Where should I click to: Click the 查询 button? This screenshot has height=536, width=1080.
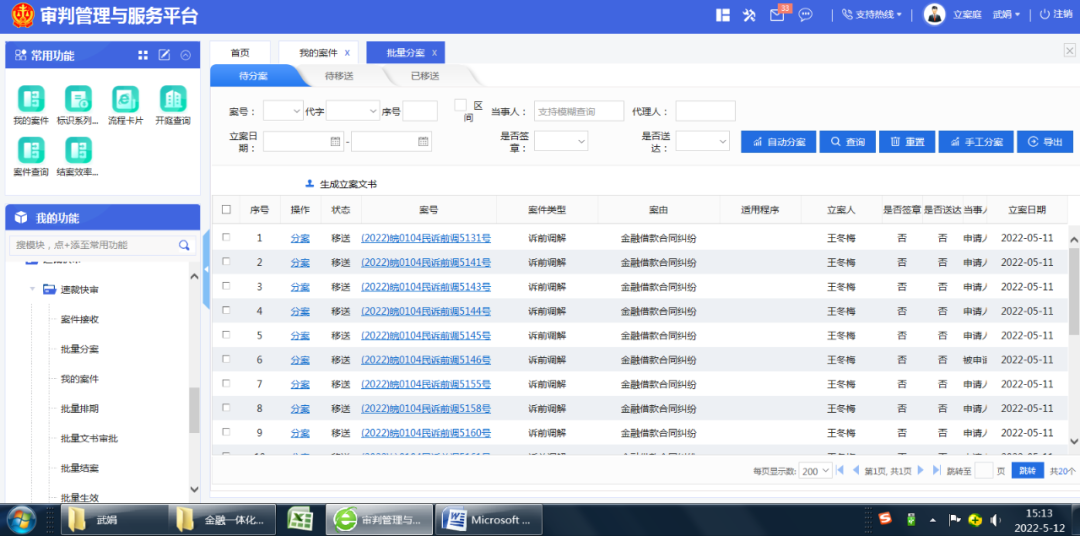(x=847, y=141)
